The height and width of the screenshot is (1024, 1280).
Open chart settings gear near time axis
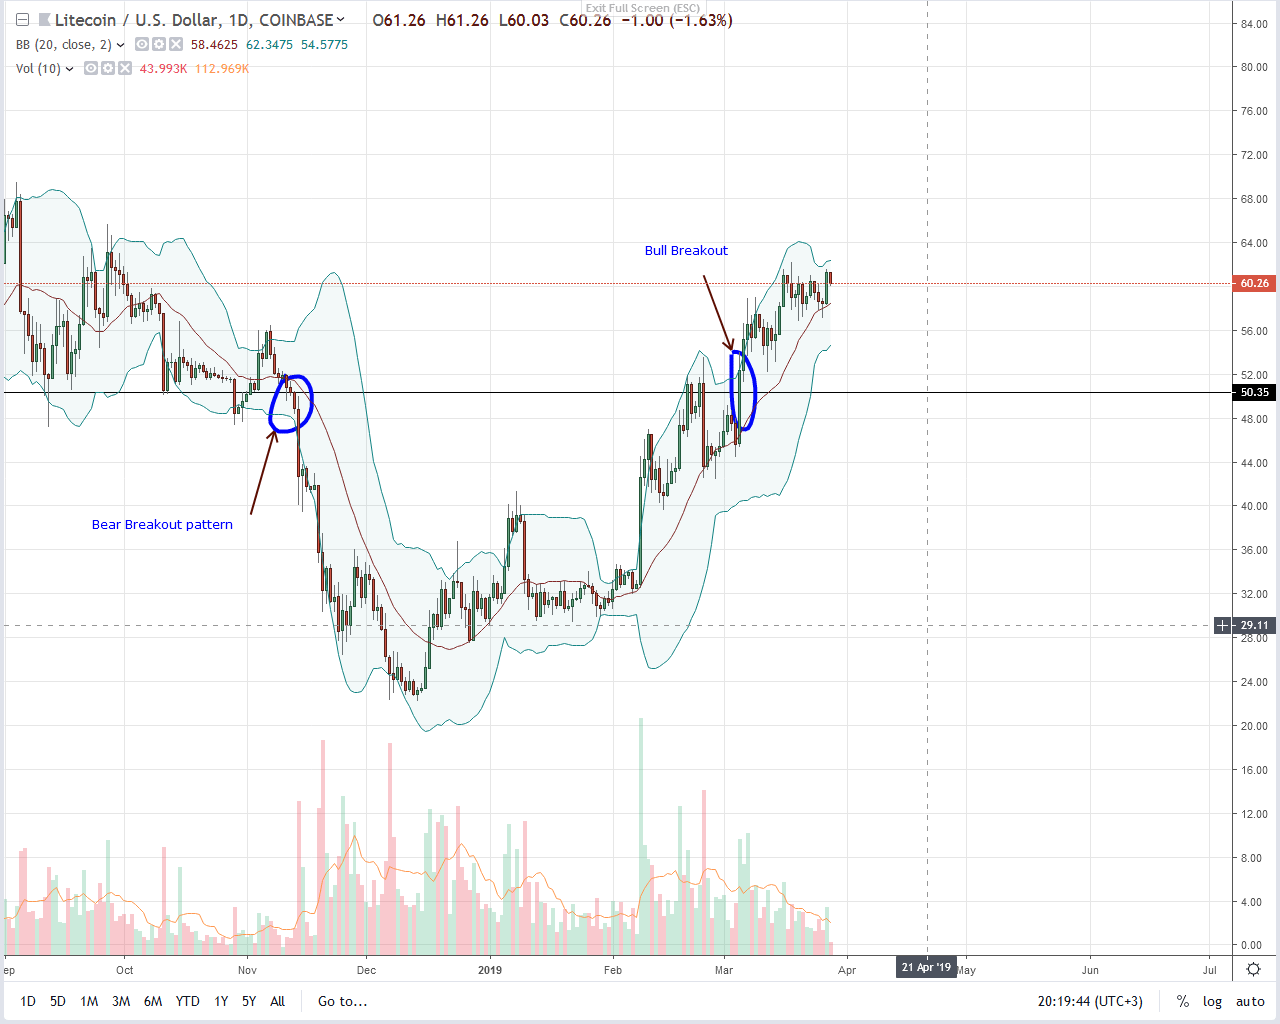(1253, 969)
